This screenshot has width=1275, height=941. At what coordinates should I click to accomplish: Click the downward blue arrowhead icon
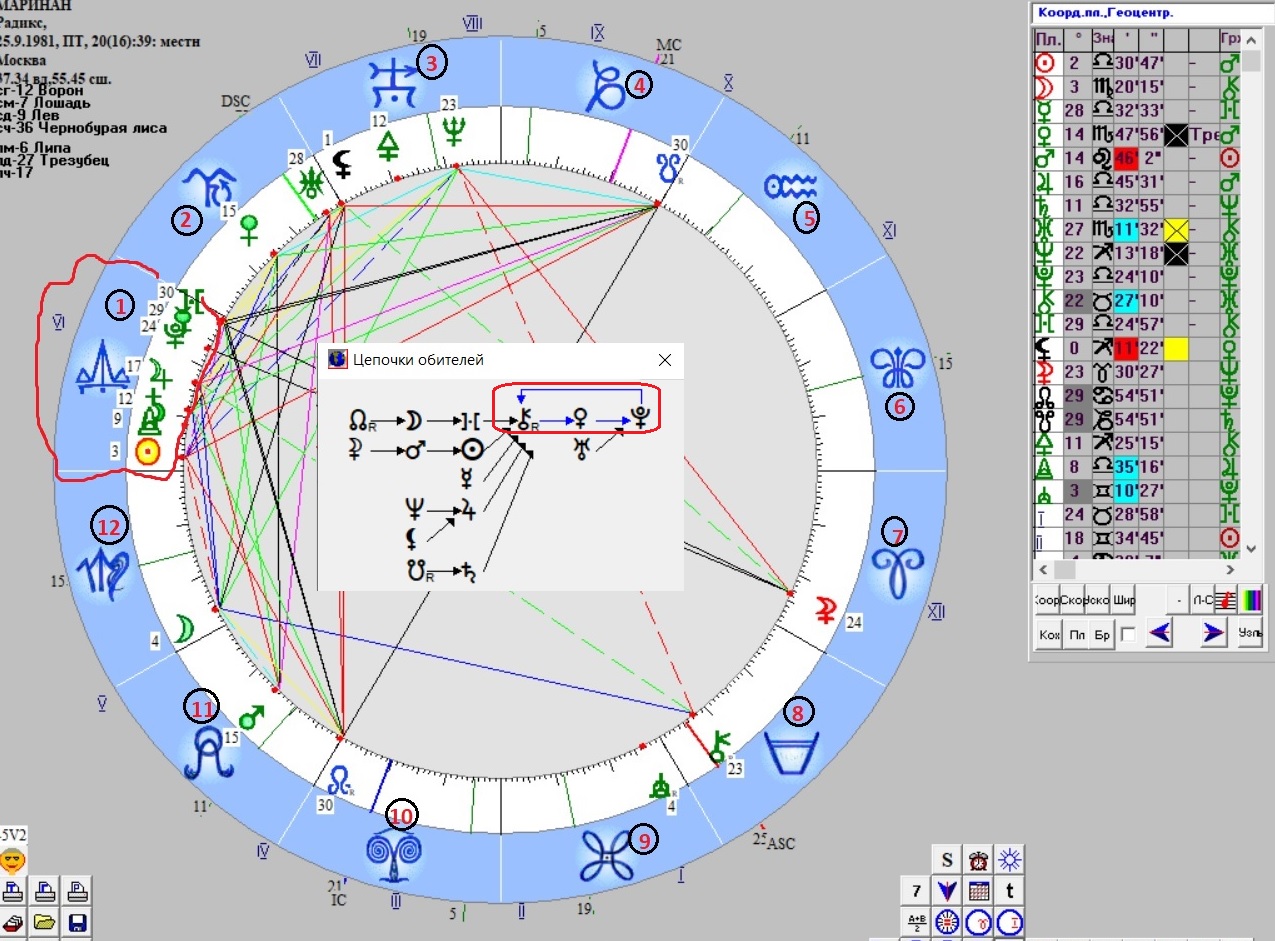coord(947,890)
